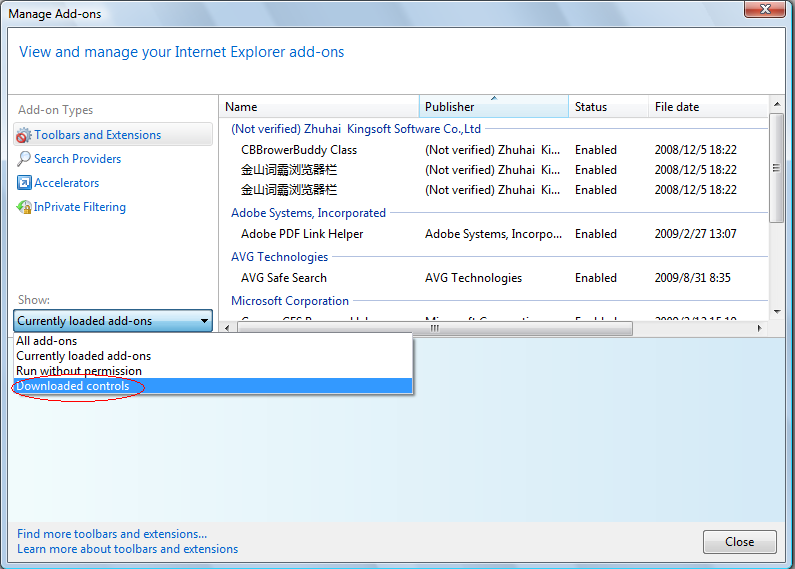Open Find more toolbars and extensions link

112,534
